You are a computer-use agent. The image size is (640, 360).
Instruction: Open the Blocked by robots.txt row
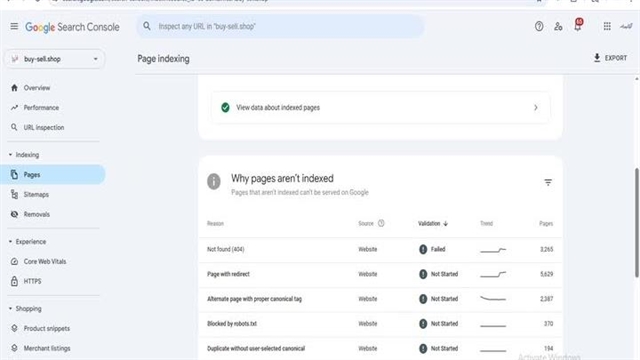(380, 324)
